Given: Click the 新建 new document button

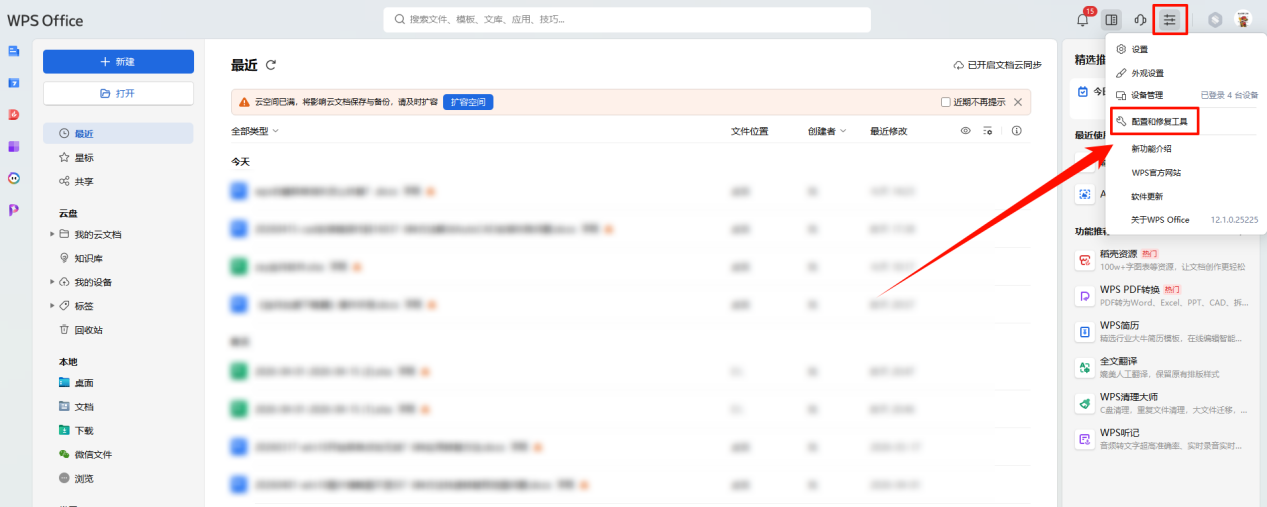Looking at the screenshot, I should 118,62.
